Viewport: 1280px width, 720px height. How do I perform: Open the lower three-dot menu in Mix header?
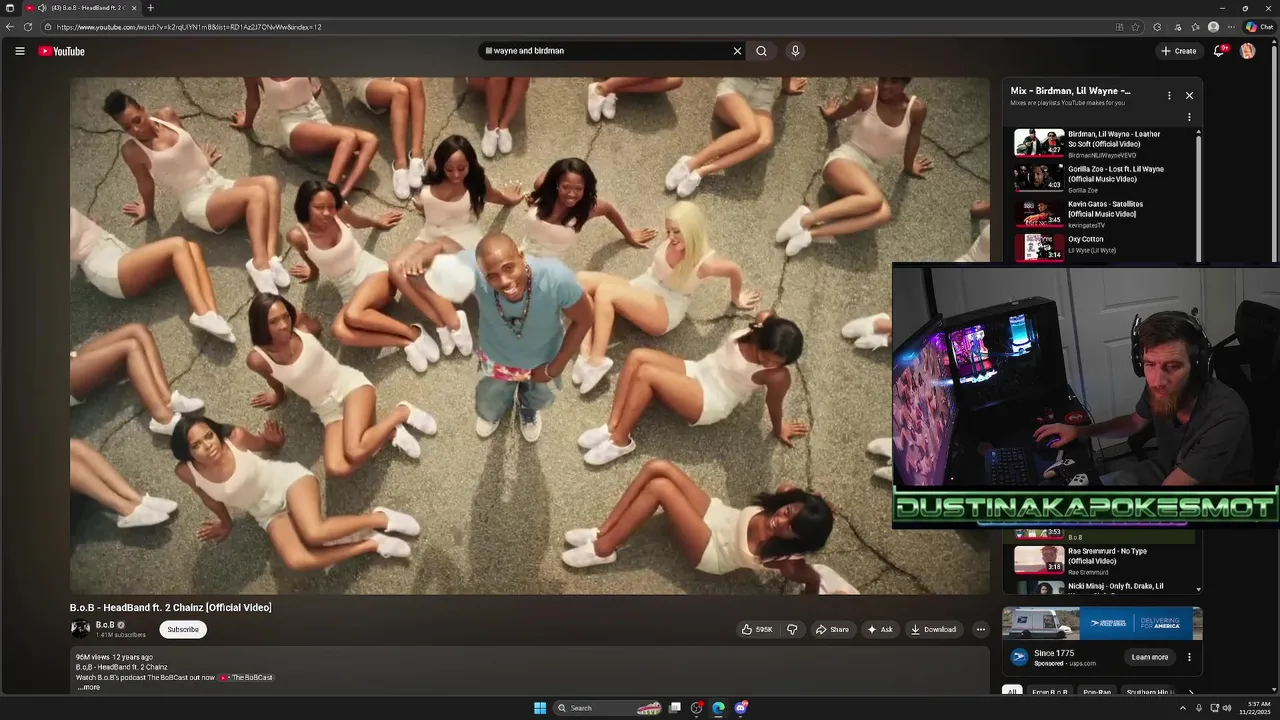point(1189,117)
